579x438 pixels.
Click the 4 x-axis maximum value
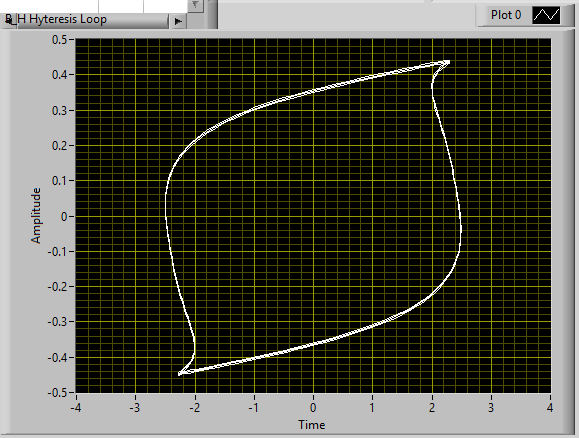pyautogui.click(x=550, y=408)
